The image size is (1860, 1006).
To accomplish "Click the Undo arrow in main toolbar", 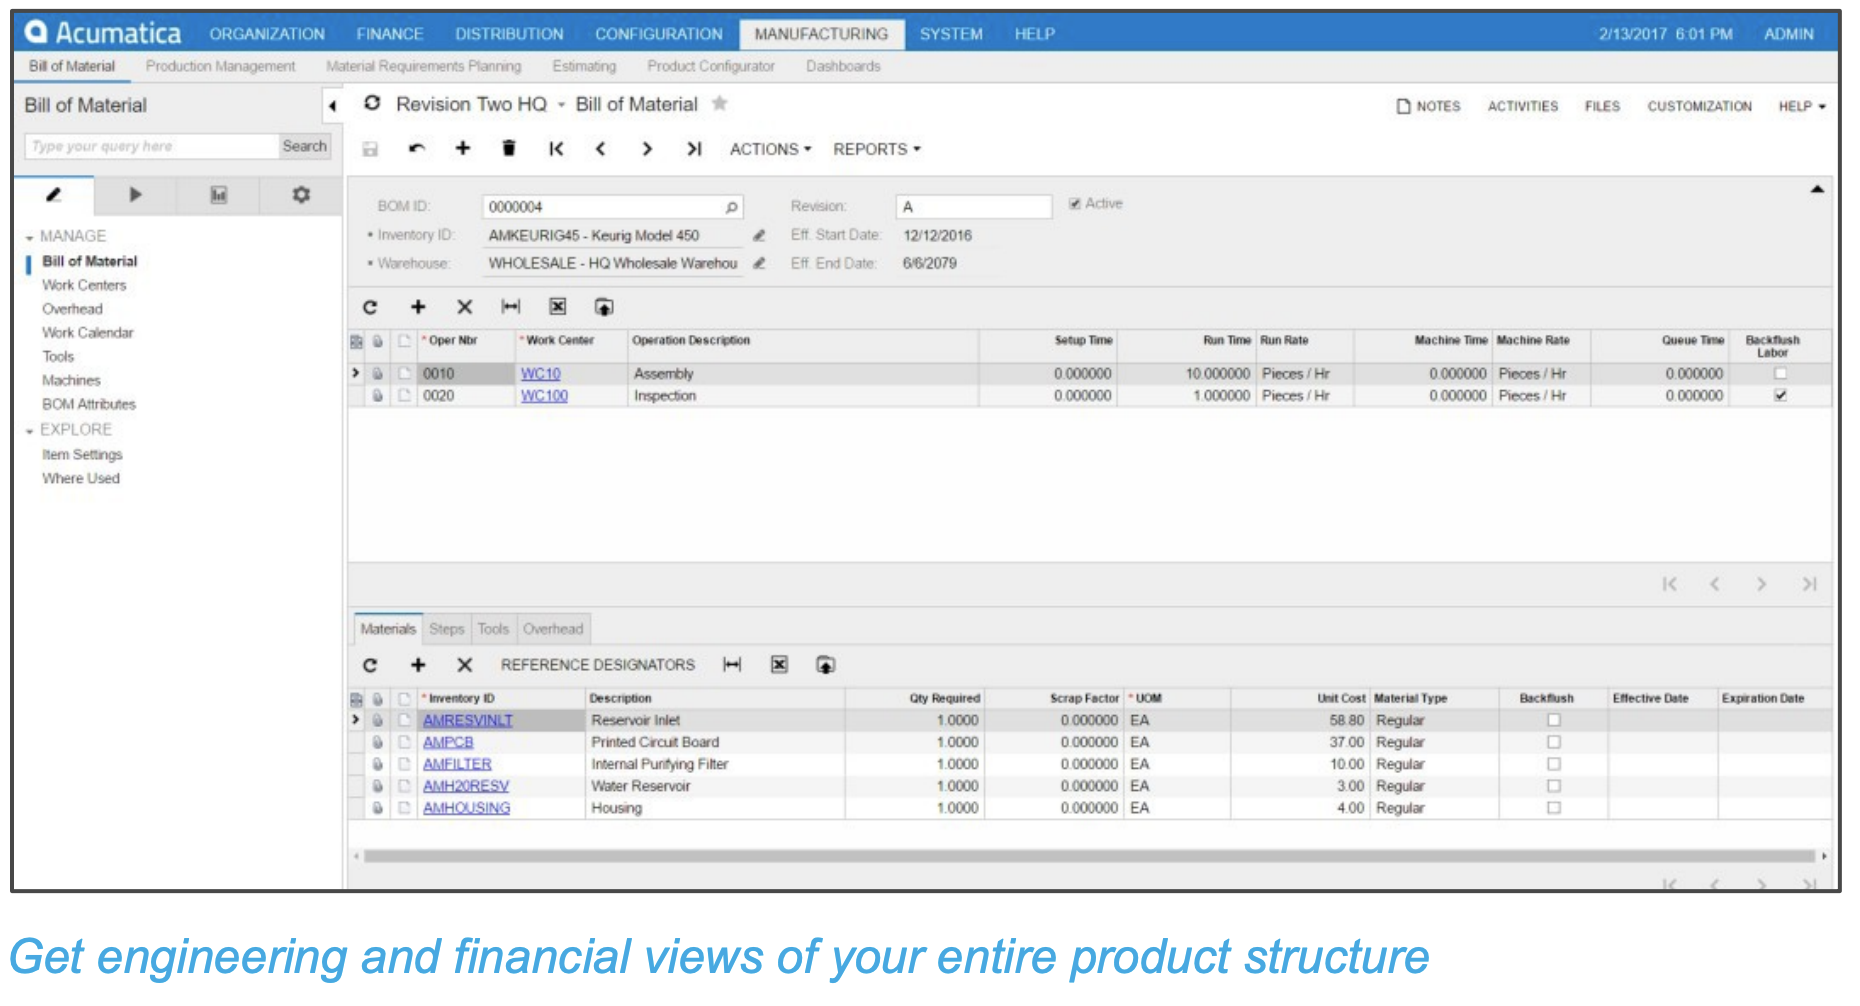I will pyautogui.click(x=417, y=149).
